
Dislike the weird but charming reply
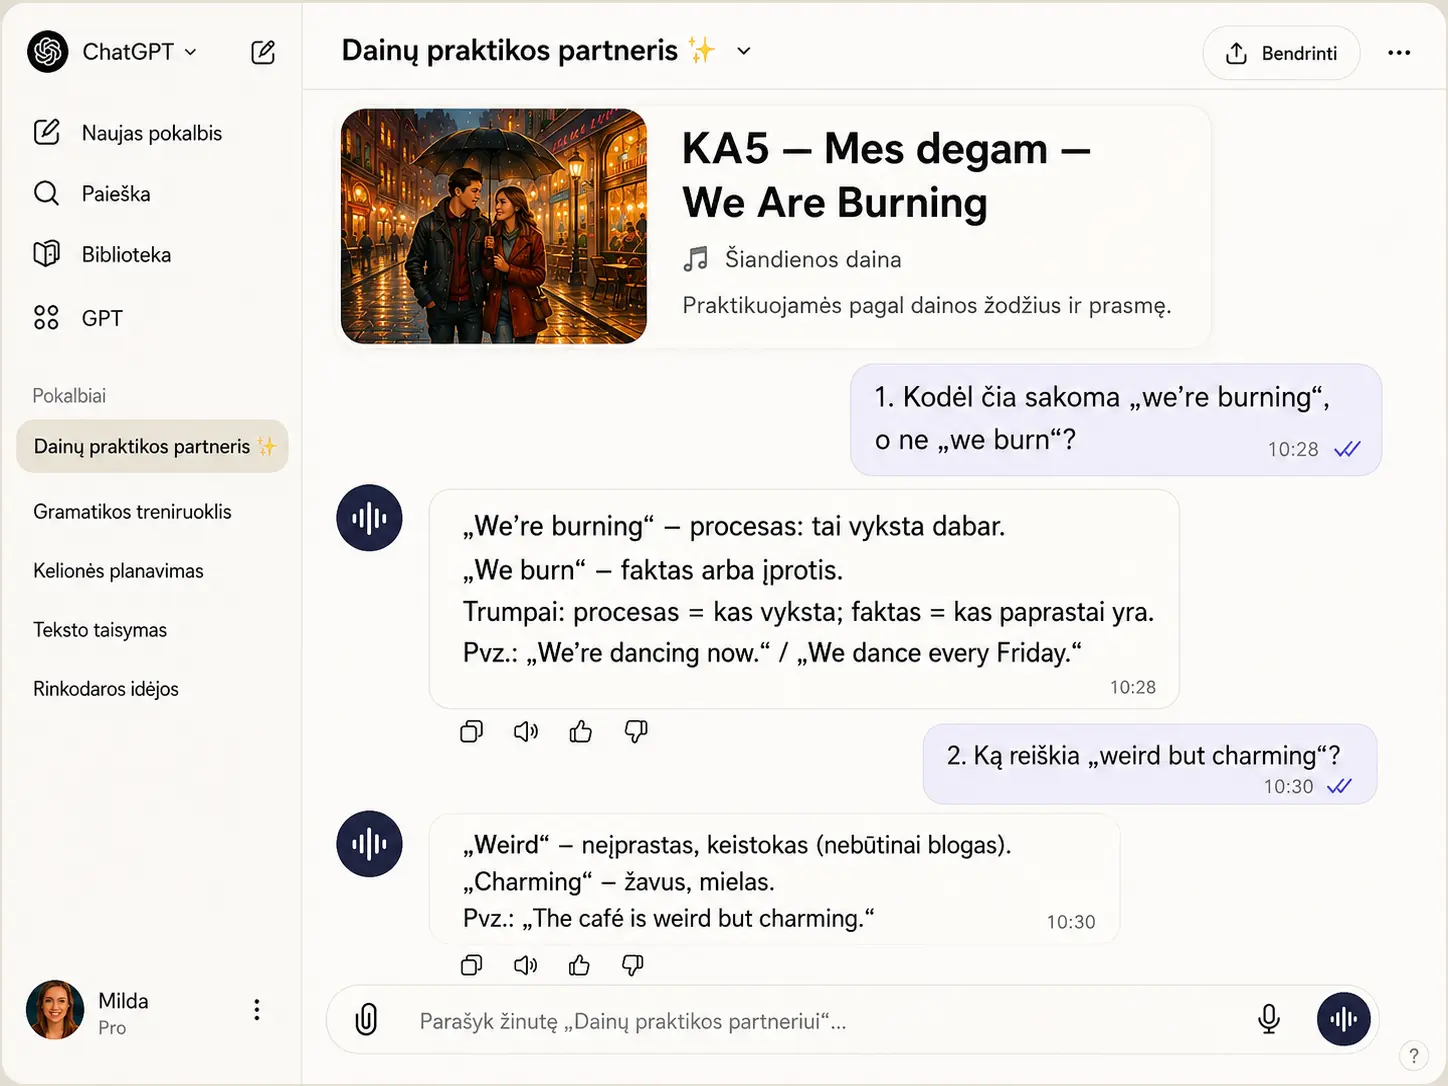click(633, 965)
